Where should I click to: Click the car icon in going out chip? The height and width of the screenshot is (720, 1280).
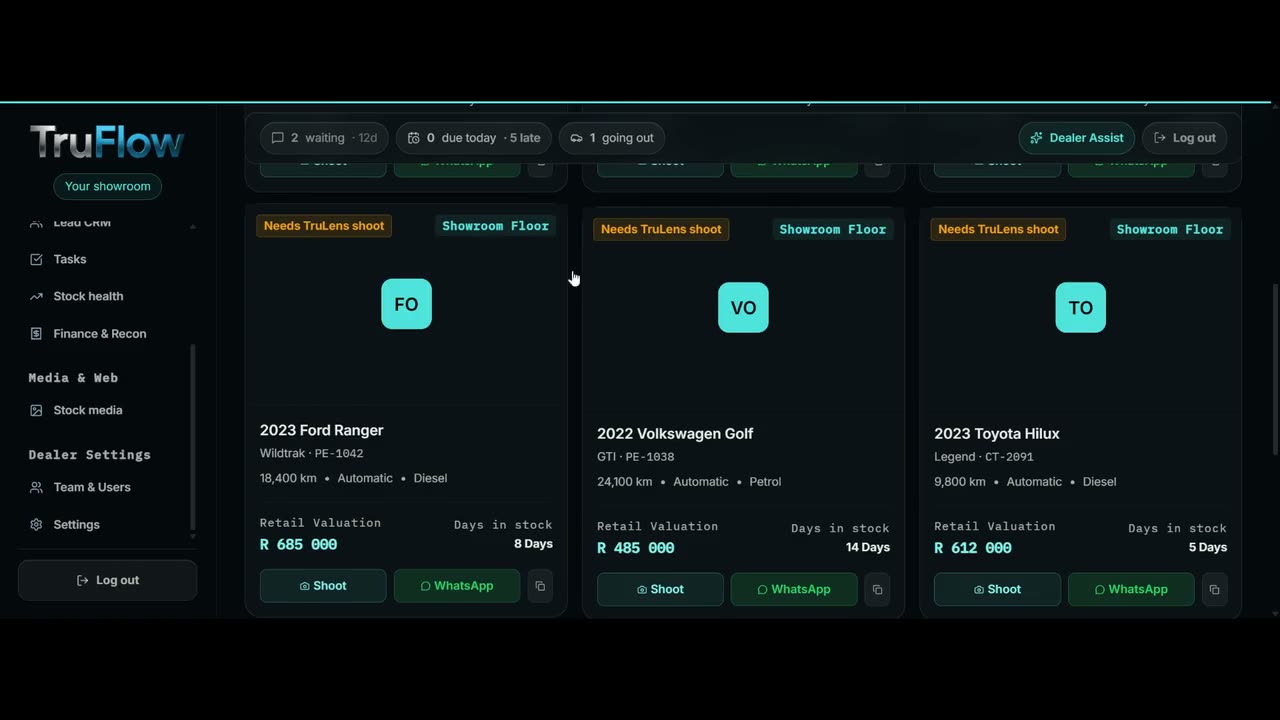[x=577, y=138]
